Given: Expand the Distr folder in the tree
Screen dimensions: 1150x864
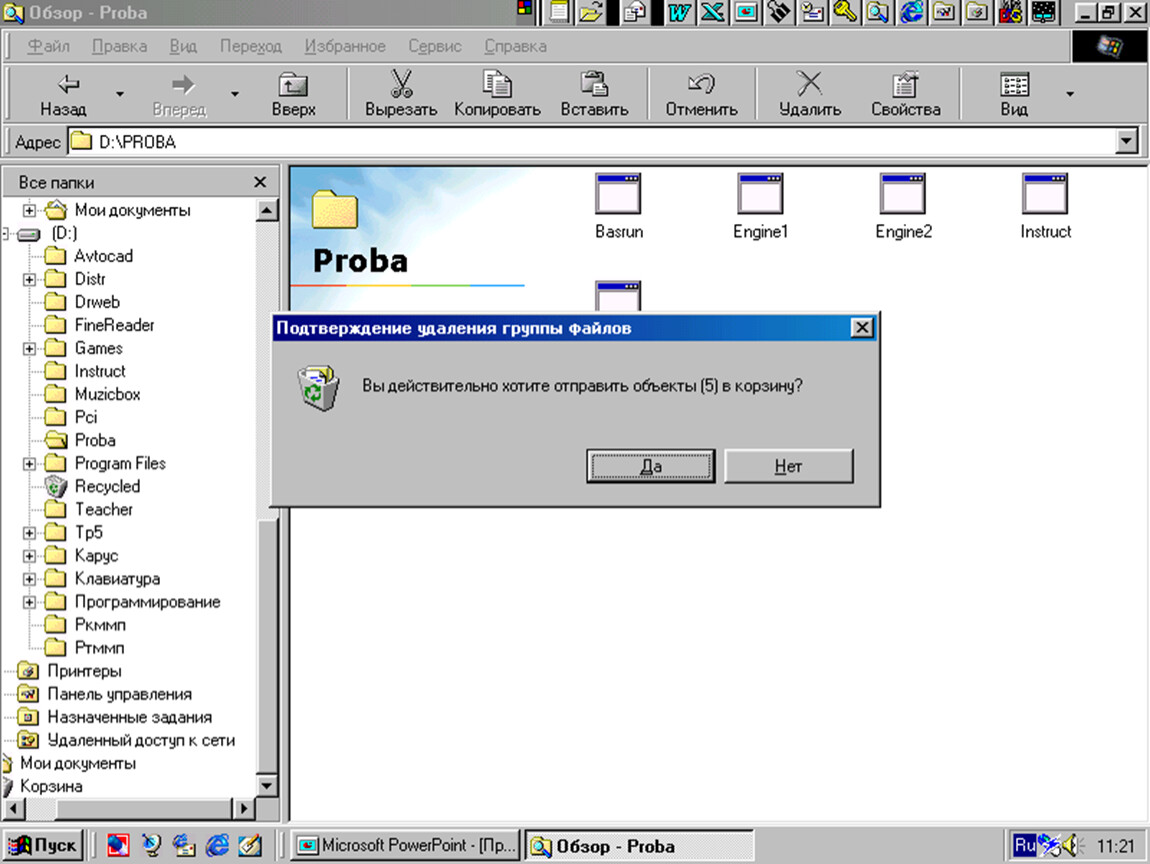Looking at the screenshot, I should point(29,279).
